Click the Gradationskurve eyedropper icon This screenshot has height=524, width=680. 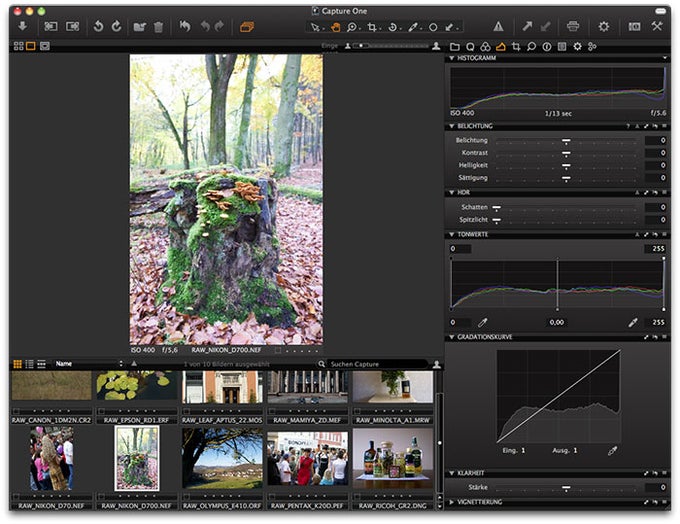[612, 451]
